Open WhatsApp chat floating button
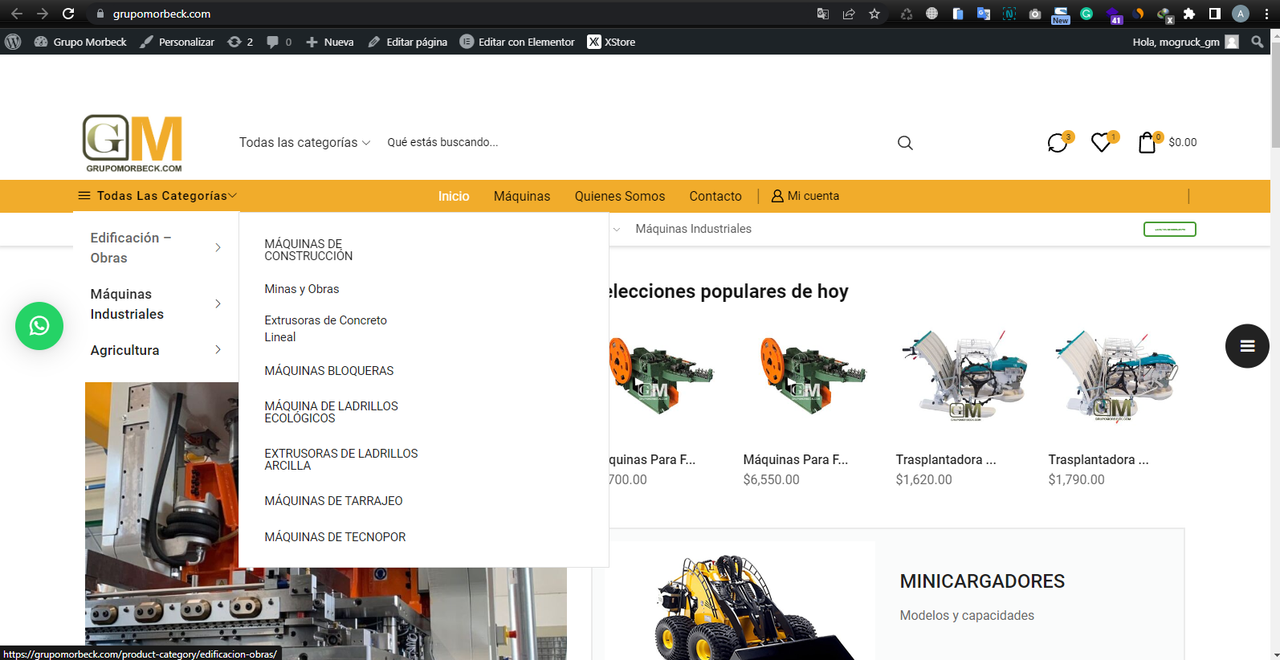1280x660 pixels. (x=39, y=326)
